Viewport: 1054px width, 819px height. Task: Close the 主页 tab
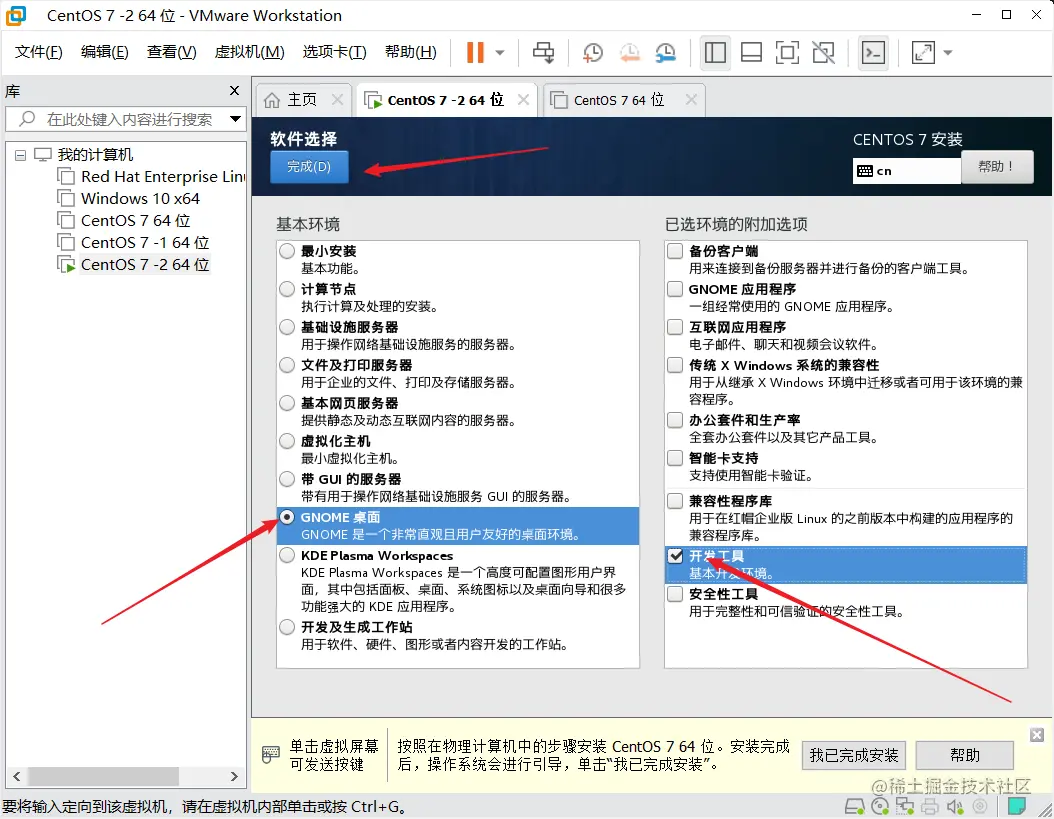(337, 100)
